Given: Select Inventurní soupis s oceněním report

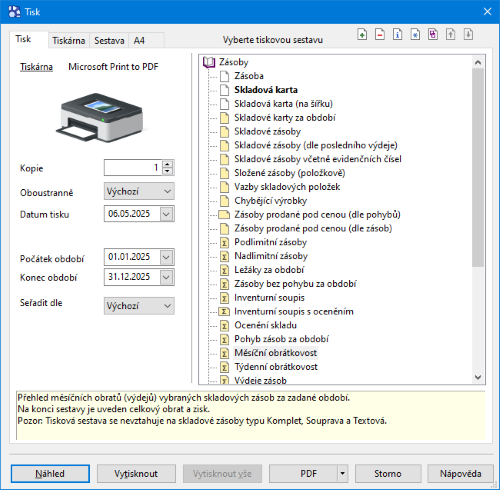Looking at the screenshot, I should [293, 311].
